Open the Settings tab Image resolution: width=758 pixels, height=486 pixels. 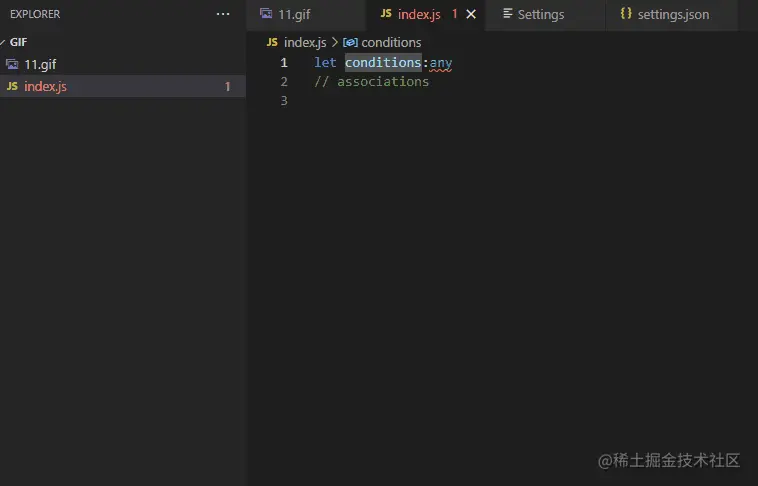coord(545,15)
